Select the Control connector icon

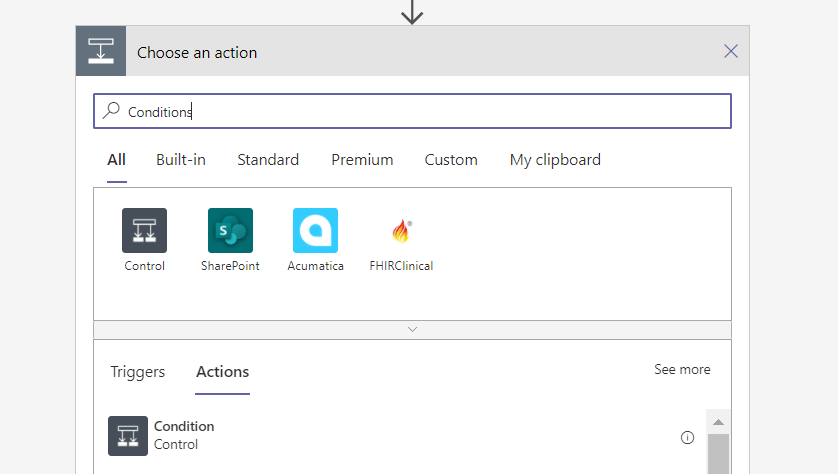coord(144,231)
